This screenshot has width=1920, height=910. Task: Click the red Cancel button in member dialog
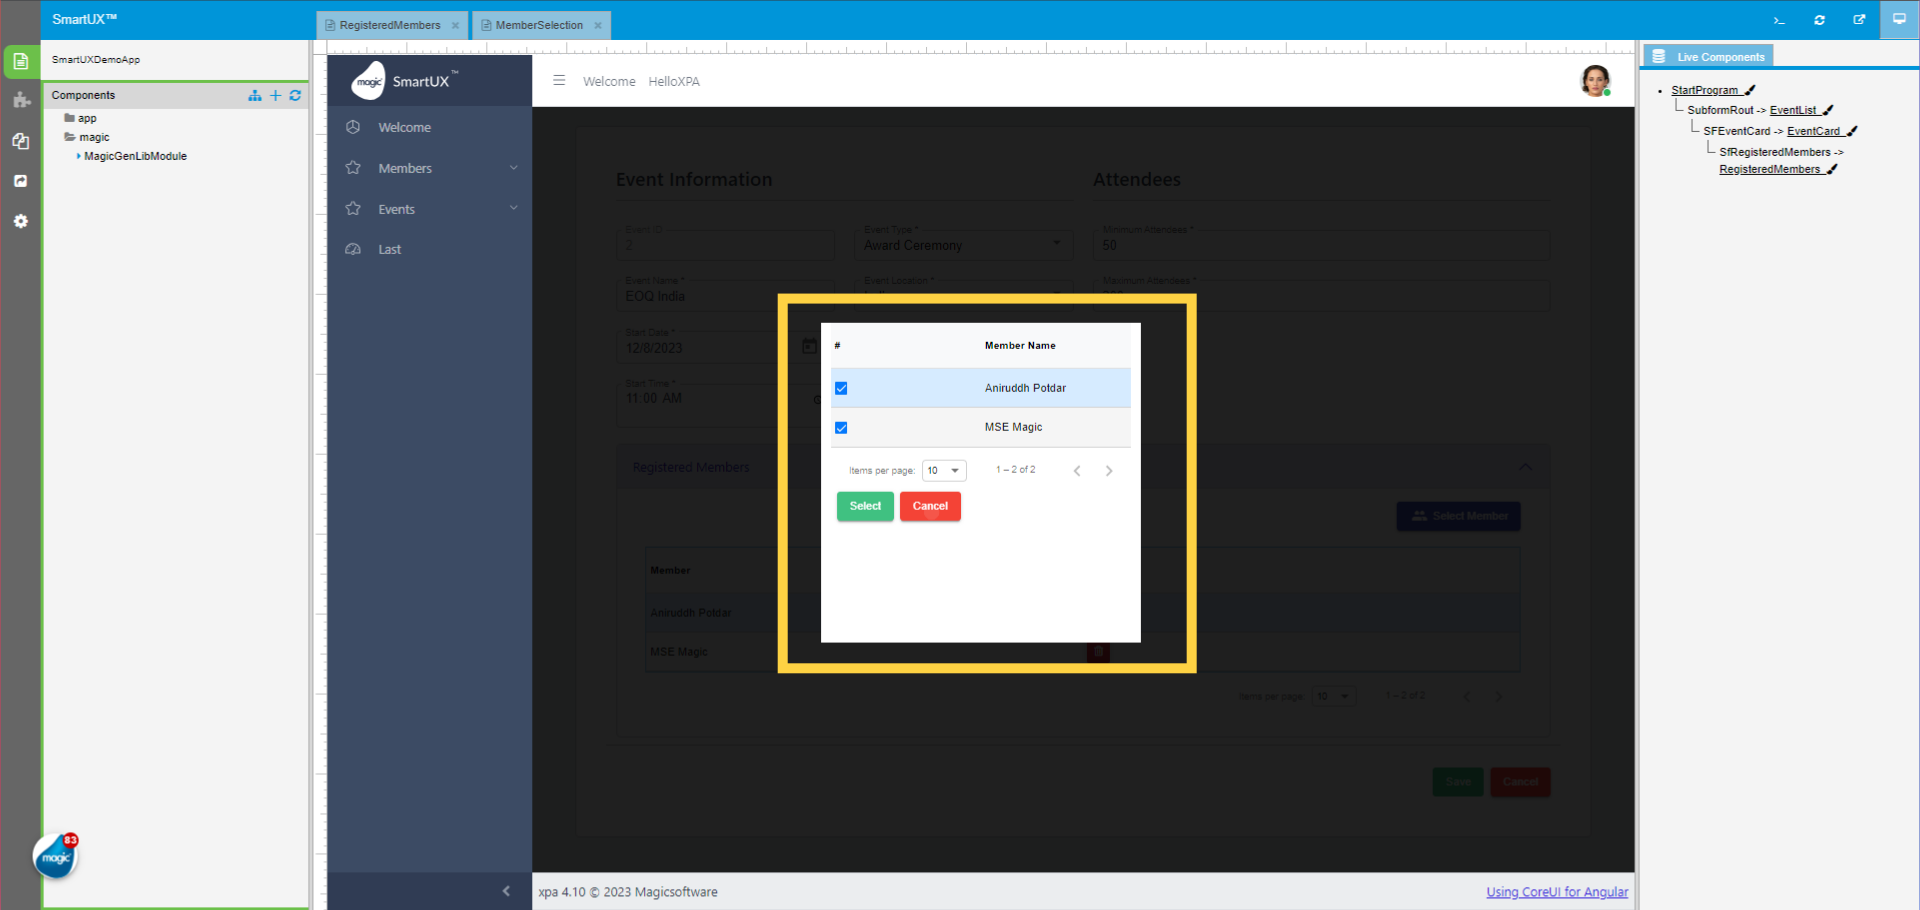(930, 506)
